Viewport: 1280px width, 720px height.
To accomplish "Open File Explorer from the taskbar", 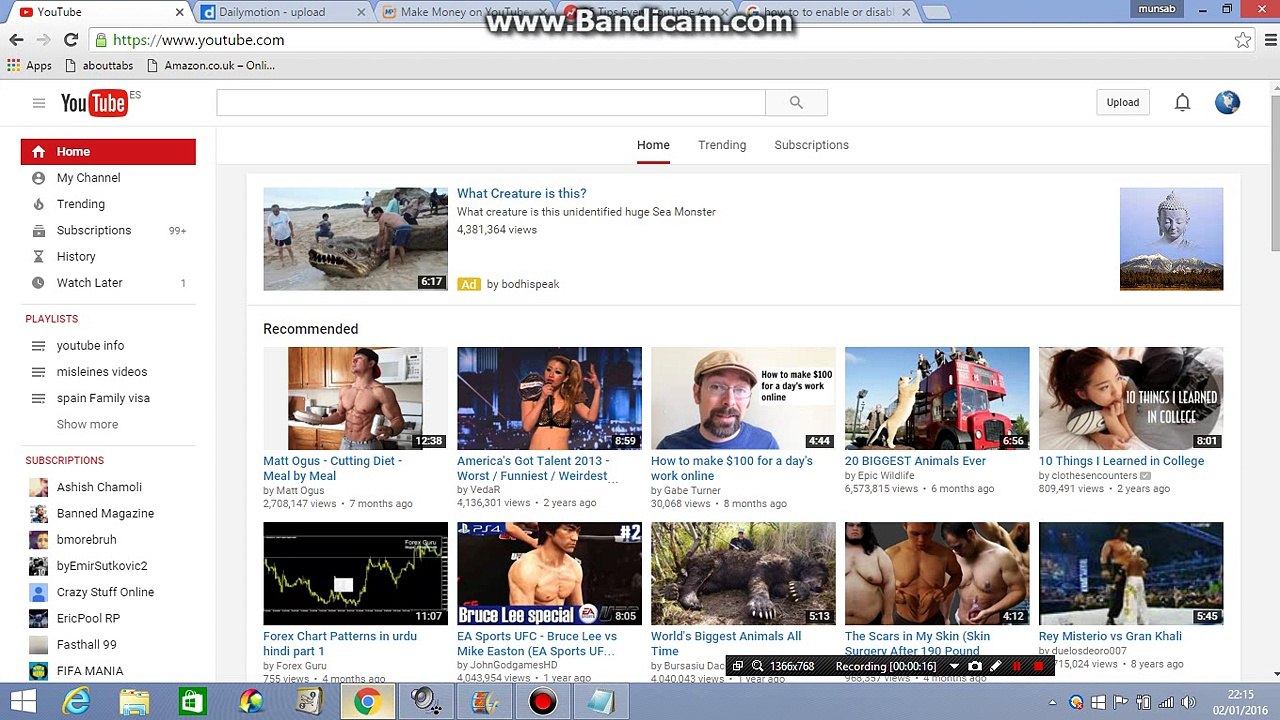I will [x=134, y=702].
